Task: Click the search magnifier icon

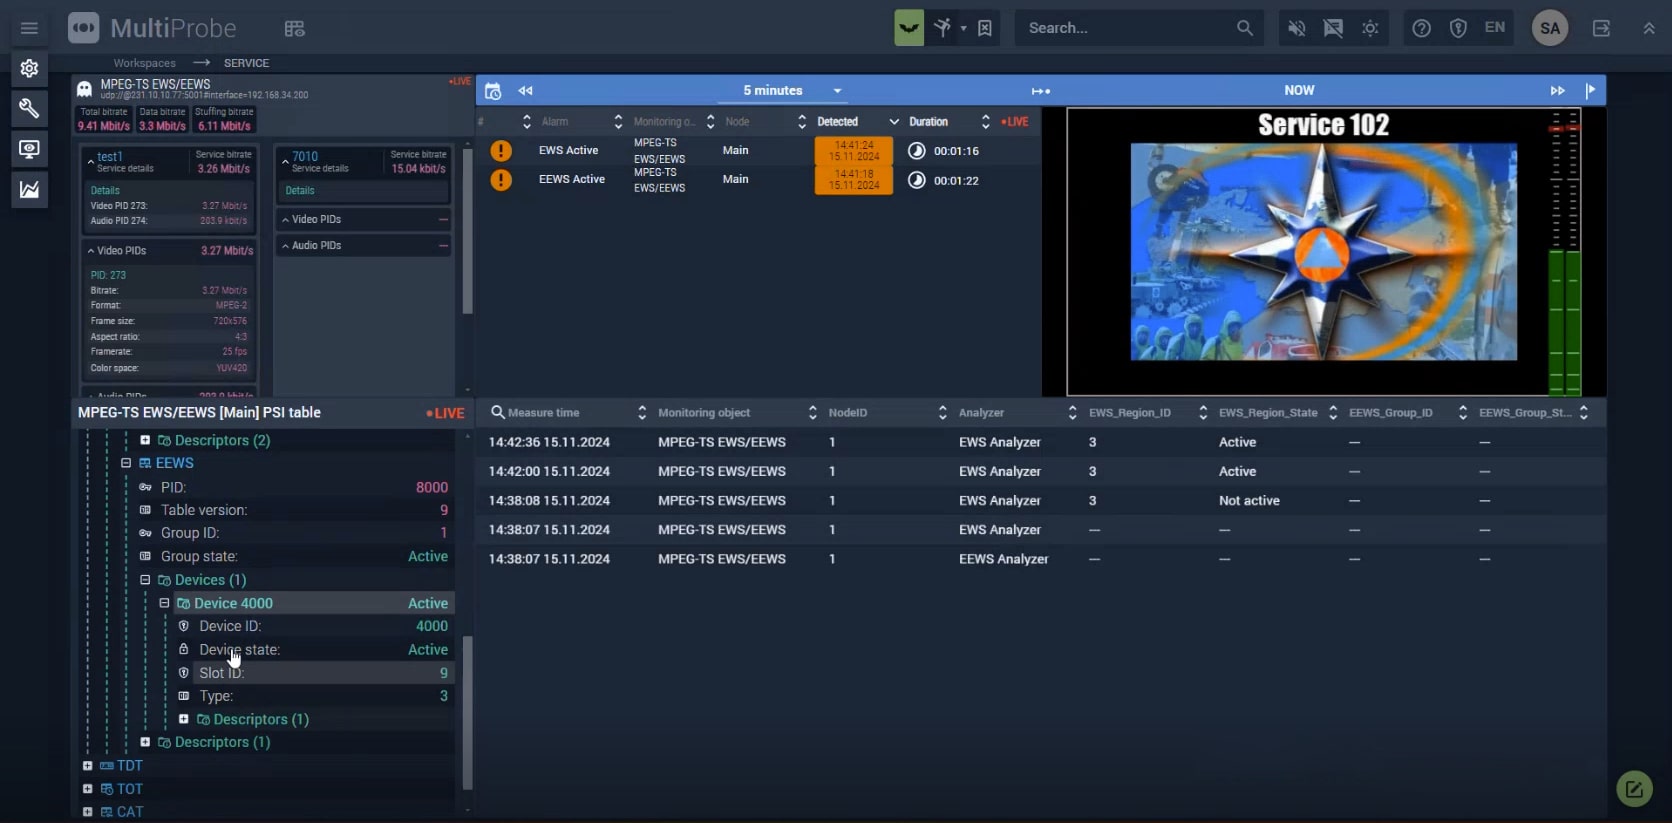Action: (x=1245, y=28)
